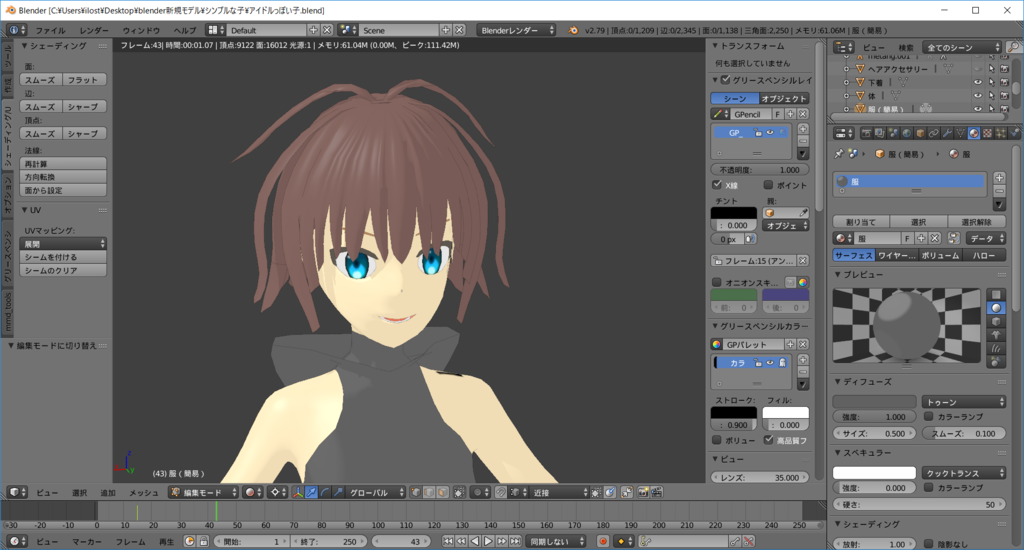Open the Particles properties icon
Image resolution: width=1024 pixels, height=550 pixels.
pyautogui.click(x=1000, y=133)
